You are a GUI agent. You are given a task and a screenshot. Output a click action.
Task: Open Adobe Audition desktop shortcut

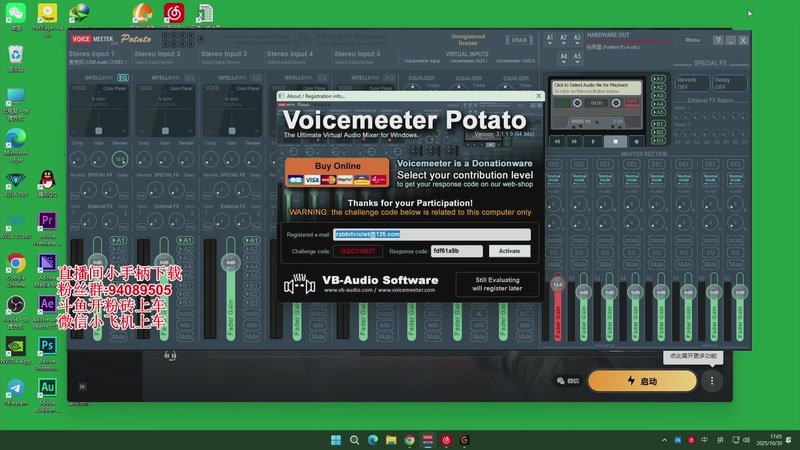[x=47, y=395]
